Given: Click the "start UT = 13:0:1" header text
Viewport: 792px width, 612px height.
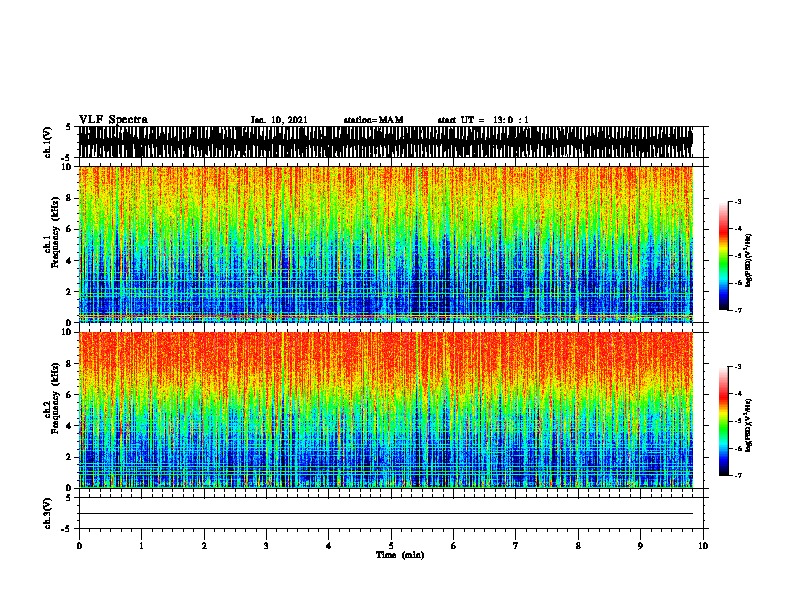Looking at the screenshot, I should (x=483, y=120).
